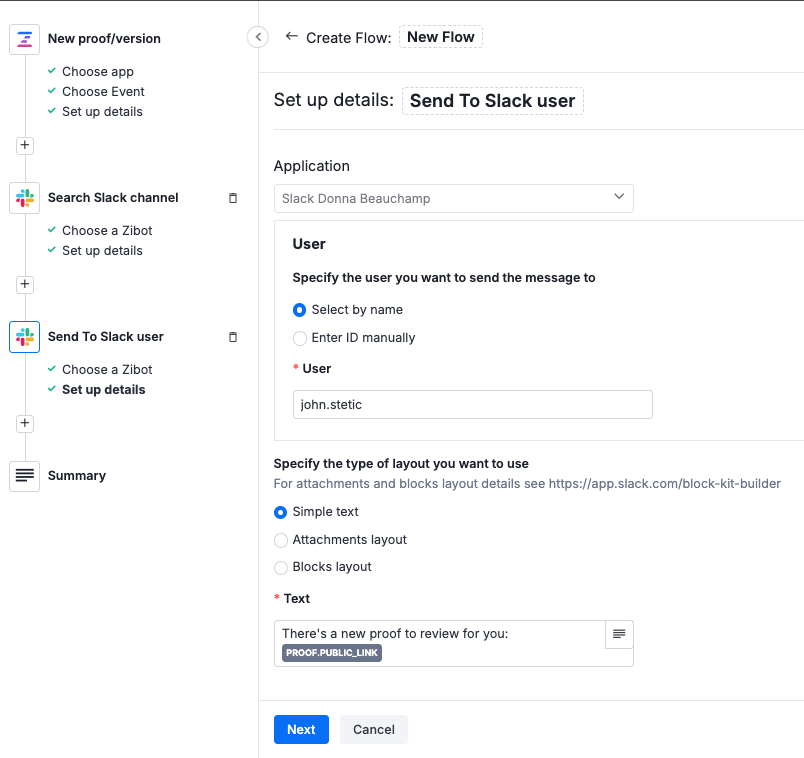804x758 pixels.
Task: Delete the Search Slack channel step
Action: coord(233,198)
